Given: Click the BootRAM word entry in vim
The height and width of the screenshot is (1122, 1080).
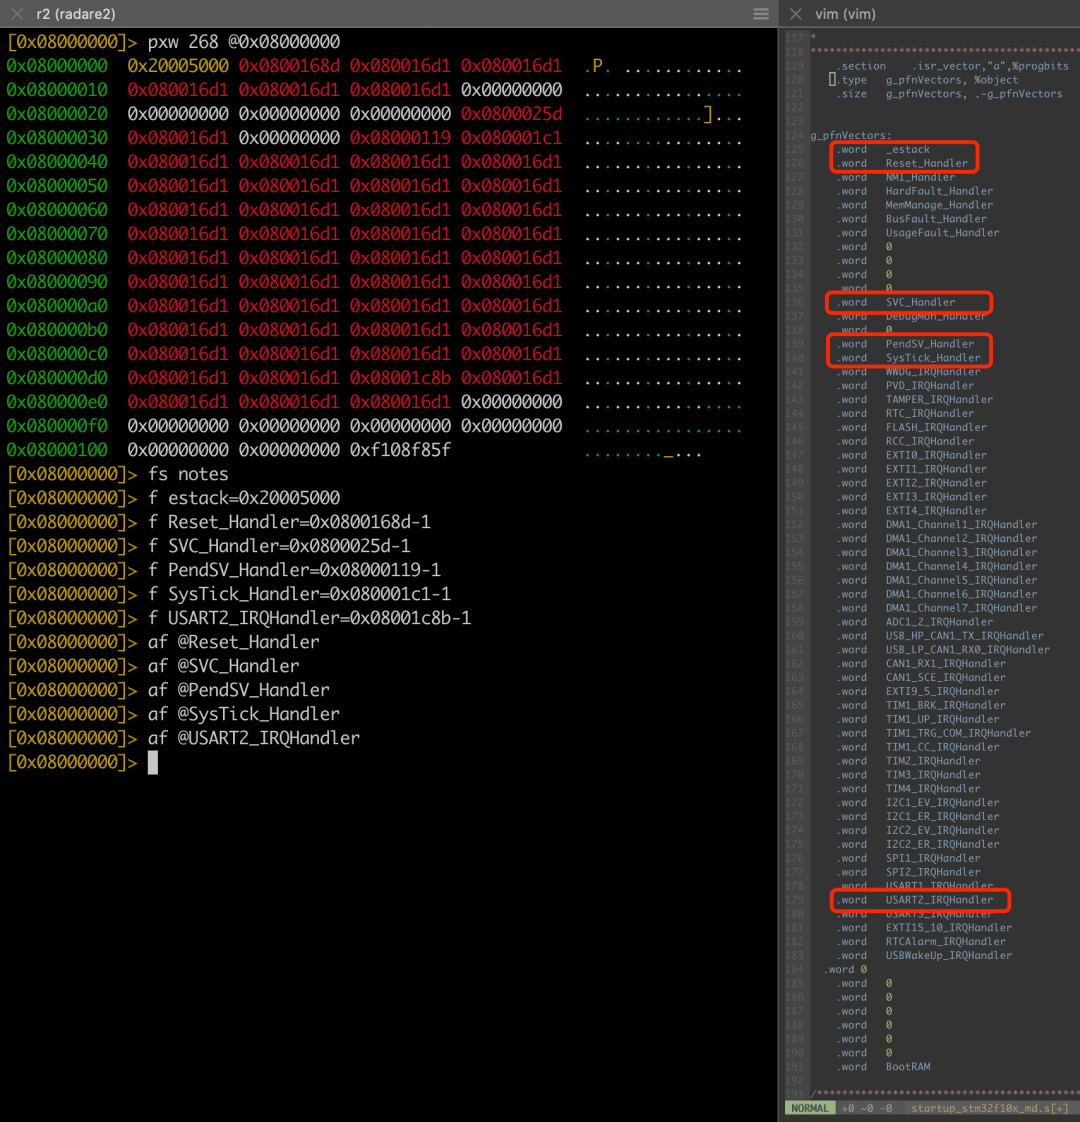Looking at the screenshot, I should (x=907, y=1067).
